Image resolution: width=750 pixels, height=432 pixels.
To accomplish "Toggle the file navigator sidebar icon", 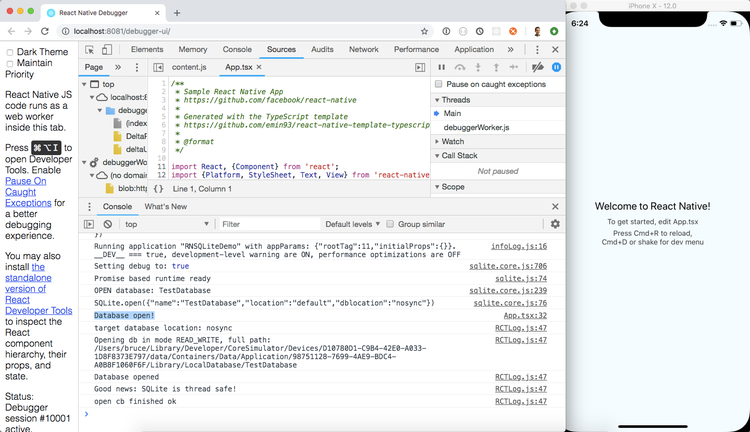I will tap(158, 67).
